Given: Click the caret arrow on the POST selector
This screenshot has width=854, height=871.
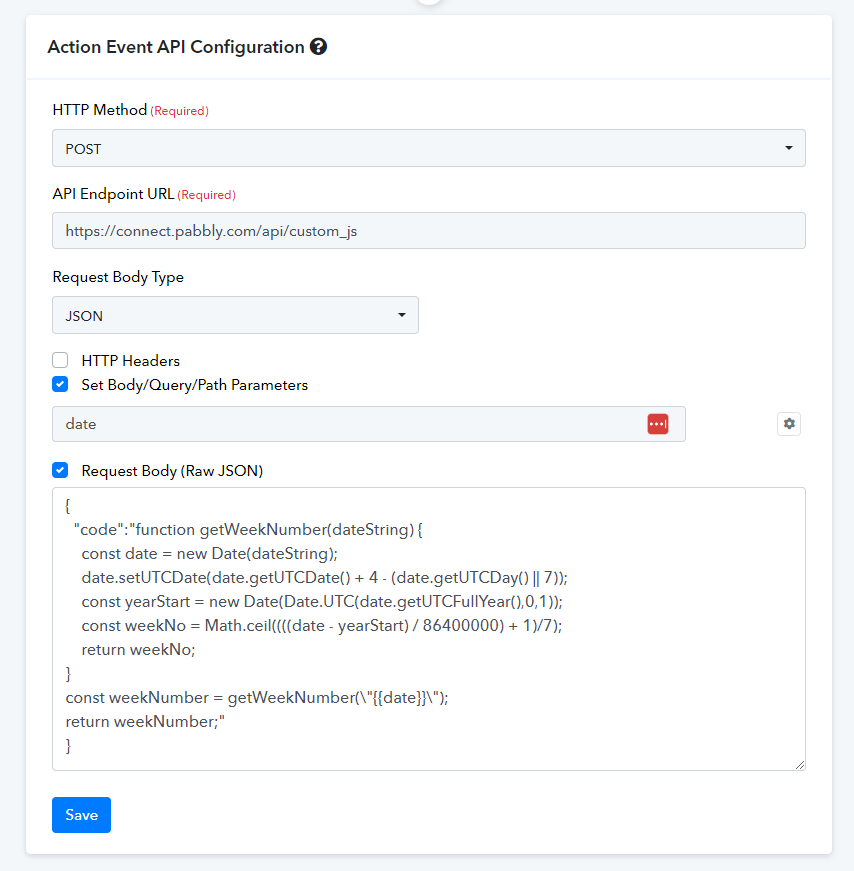Looking at the screenshot, I should click(788, 148).
